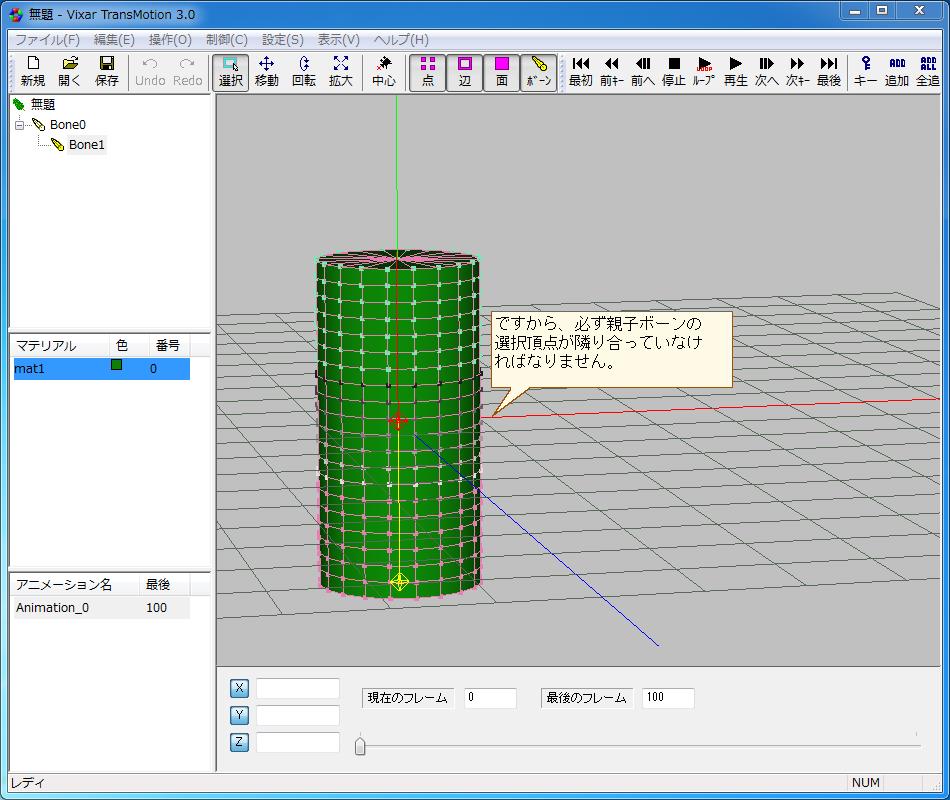Select the 回転 (Rotate) tool

(x=303, y=71)
